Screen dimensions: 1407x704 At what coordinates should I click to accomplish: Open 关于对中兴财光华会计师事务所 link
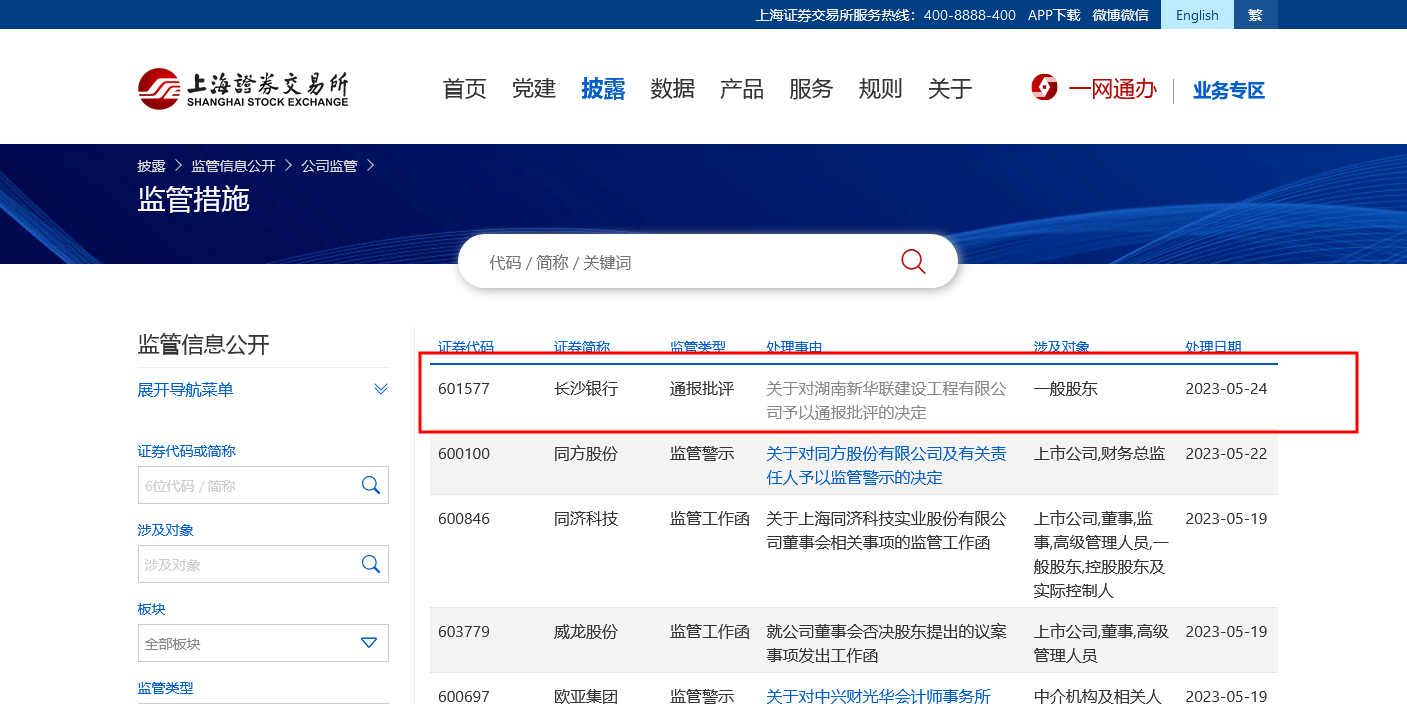pyautogui.click(x=878, y=696)
